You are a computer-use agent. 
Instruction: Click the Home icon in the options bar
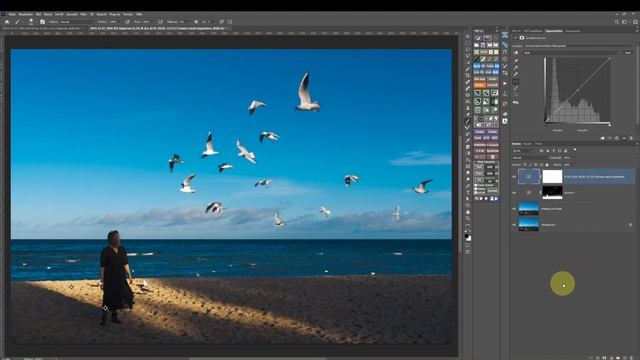pos(7,22)
